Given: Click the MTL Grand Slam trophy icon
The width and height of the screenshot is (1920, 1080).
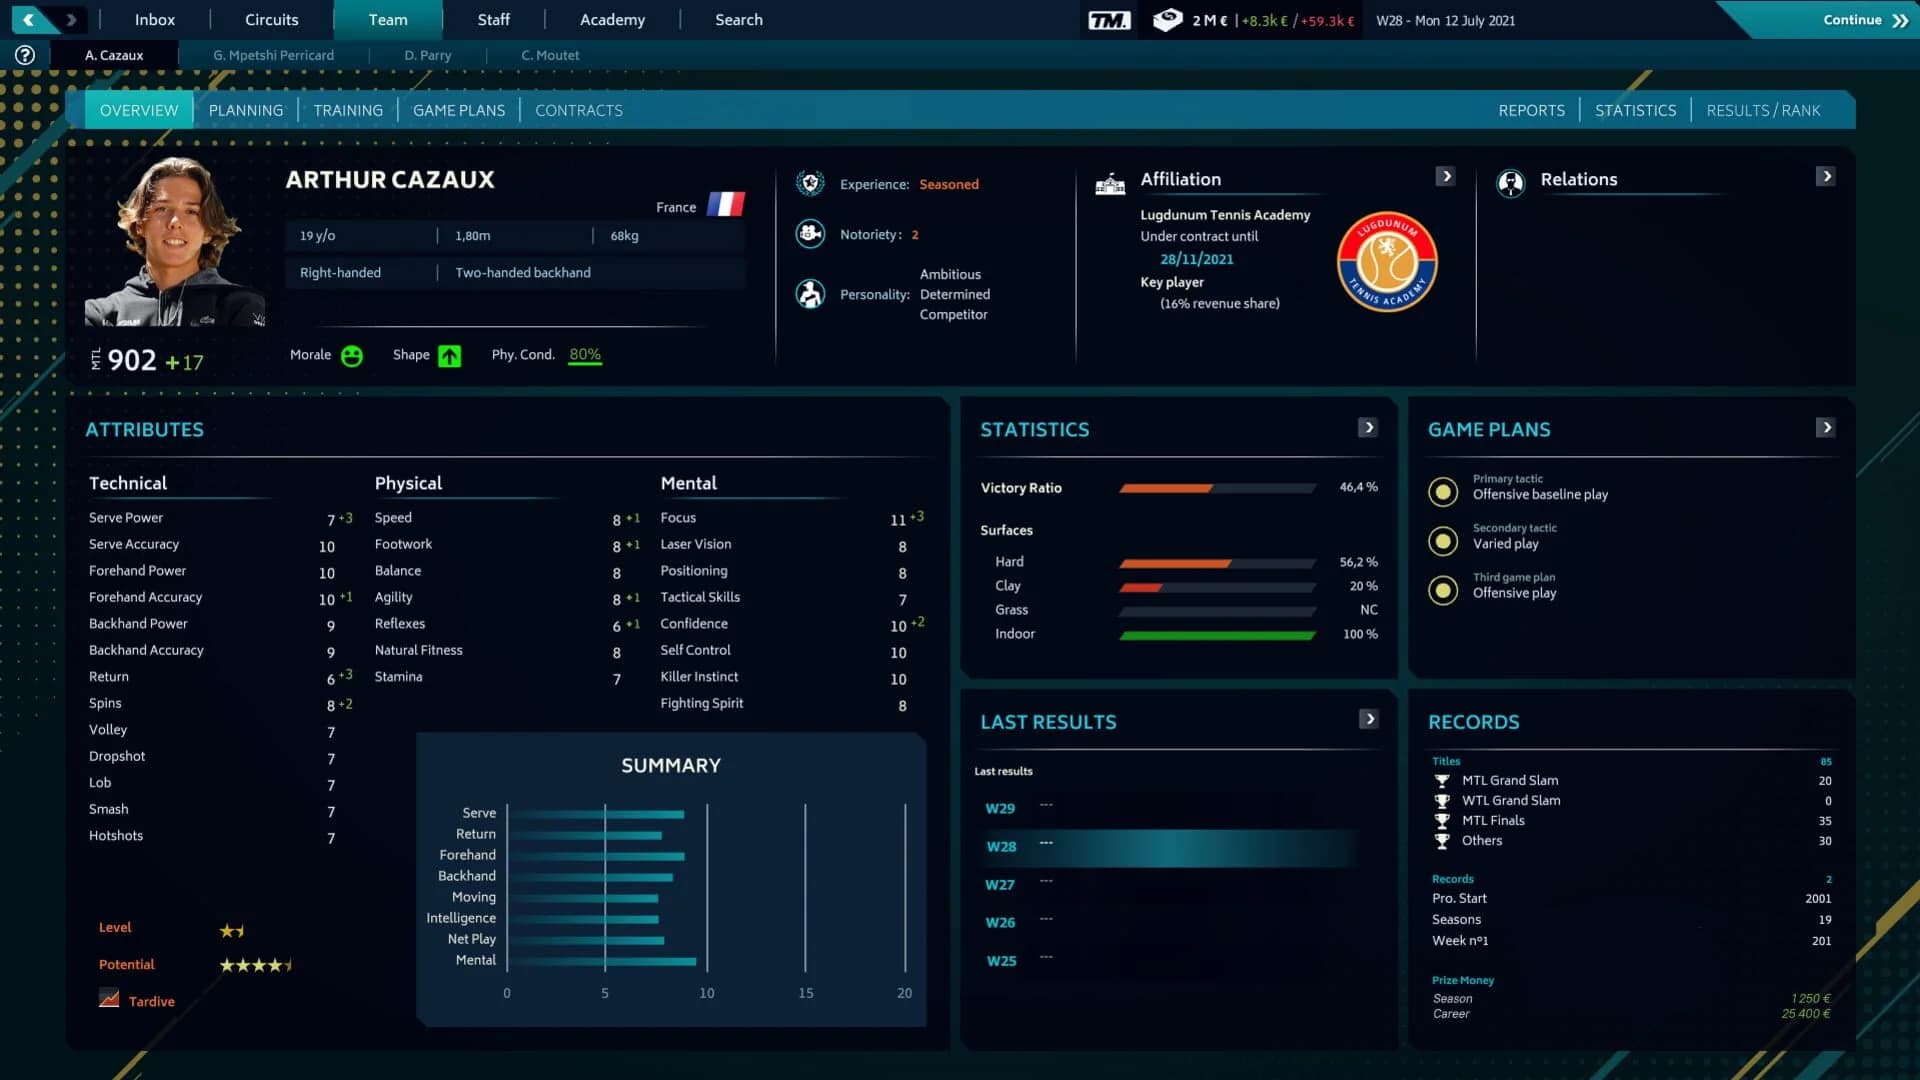Looking at the screenshot, I should [1442, 781].
